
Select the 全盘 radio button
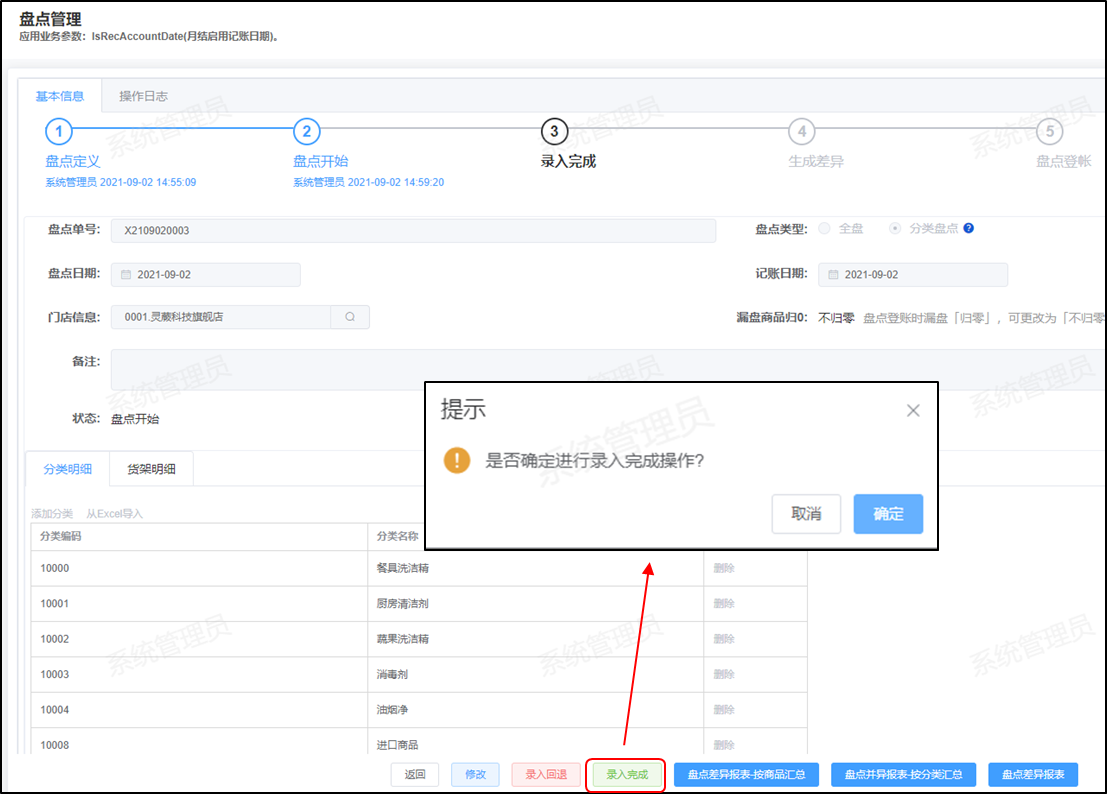(x=824, y=228)
